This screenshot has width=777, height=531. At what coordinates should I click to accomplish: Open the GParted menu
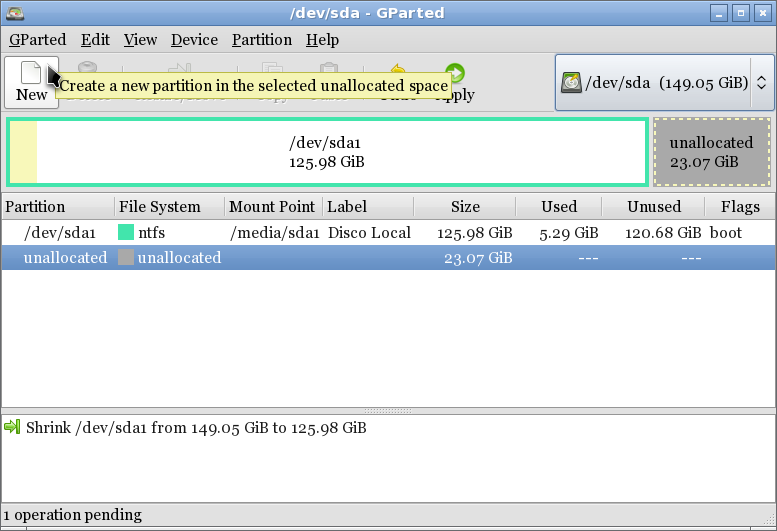pyautogui.click(x=37, y=40)
